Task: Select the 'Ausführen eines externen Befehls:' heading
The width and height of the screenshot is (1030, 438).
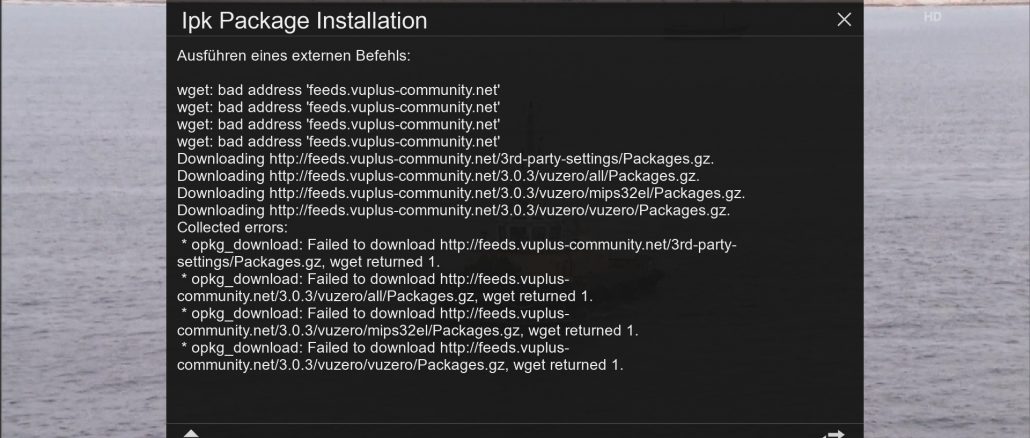Action: point(294,56)
